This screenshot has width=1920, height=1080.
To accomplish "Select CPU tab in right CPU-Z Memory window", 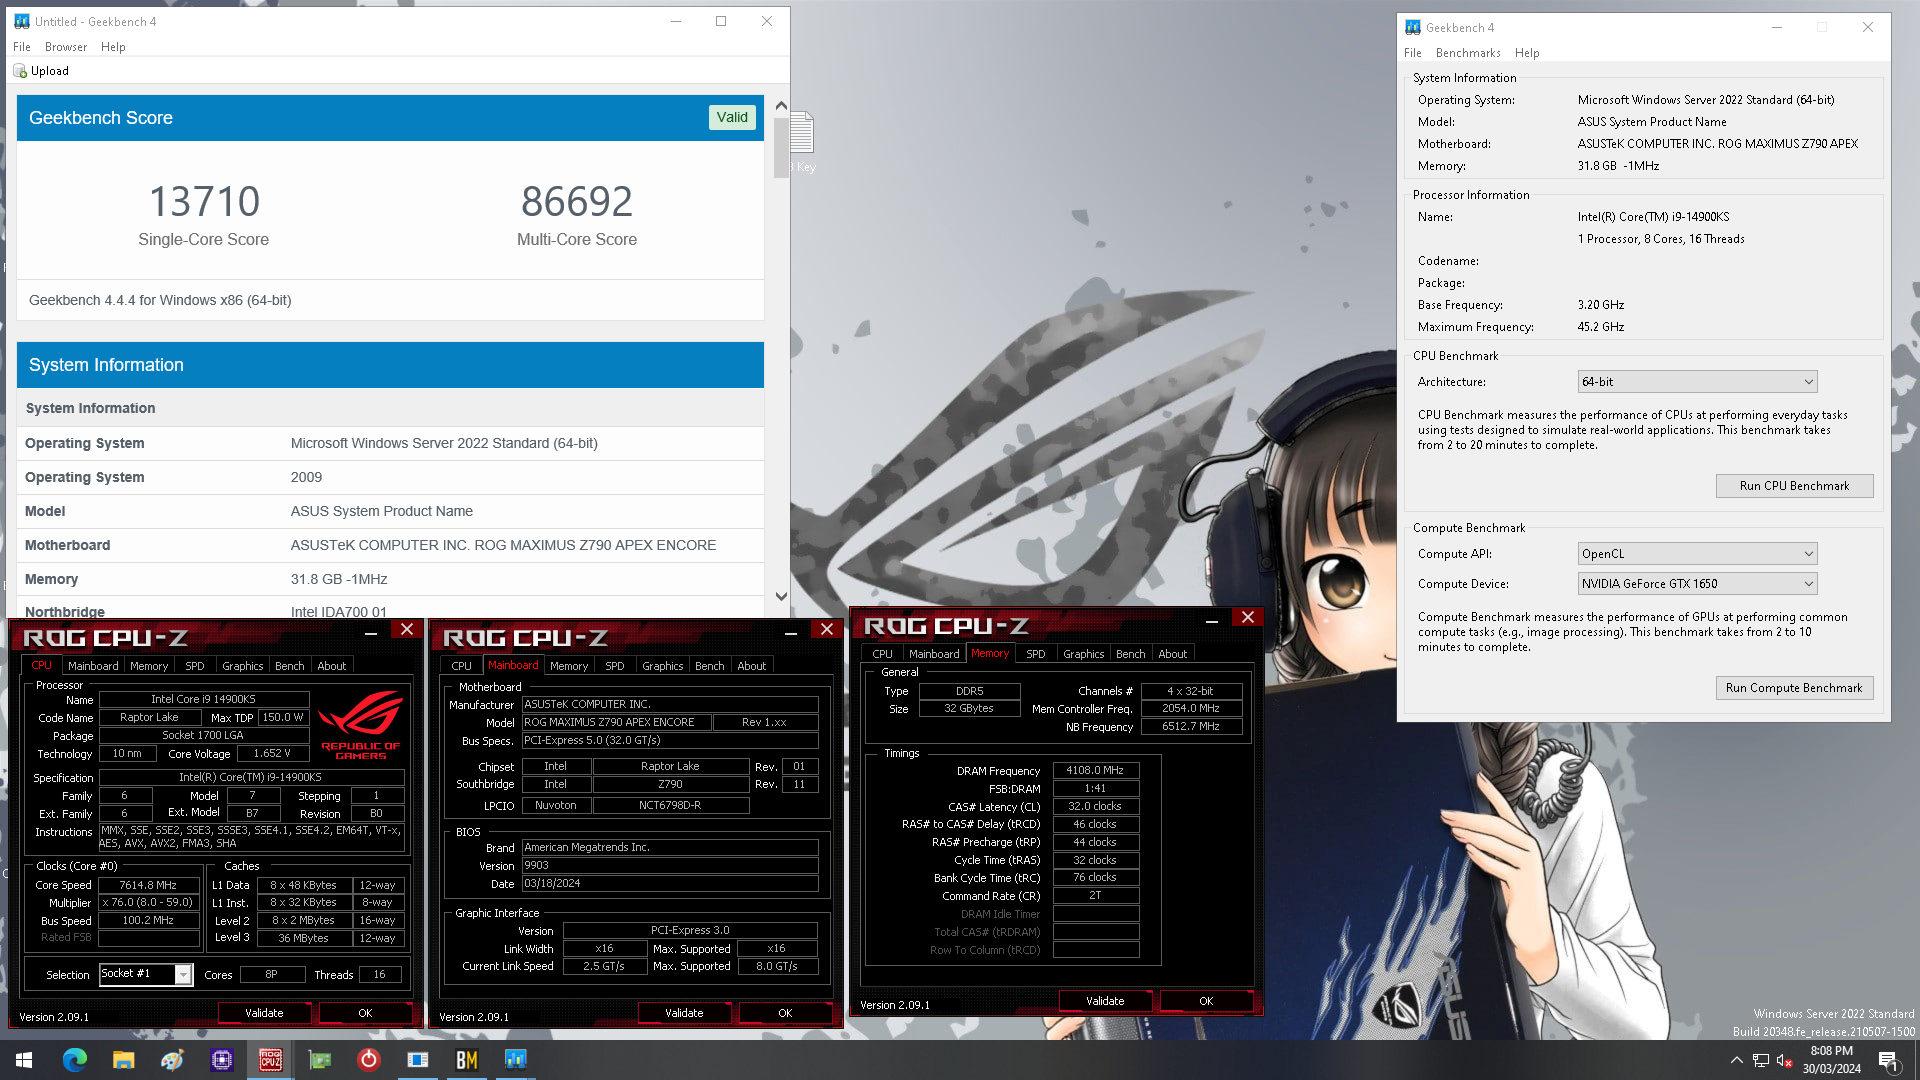I will 882,654.
